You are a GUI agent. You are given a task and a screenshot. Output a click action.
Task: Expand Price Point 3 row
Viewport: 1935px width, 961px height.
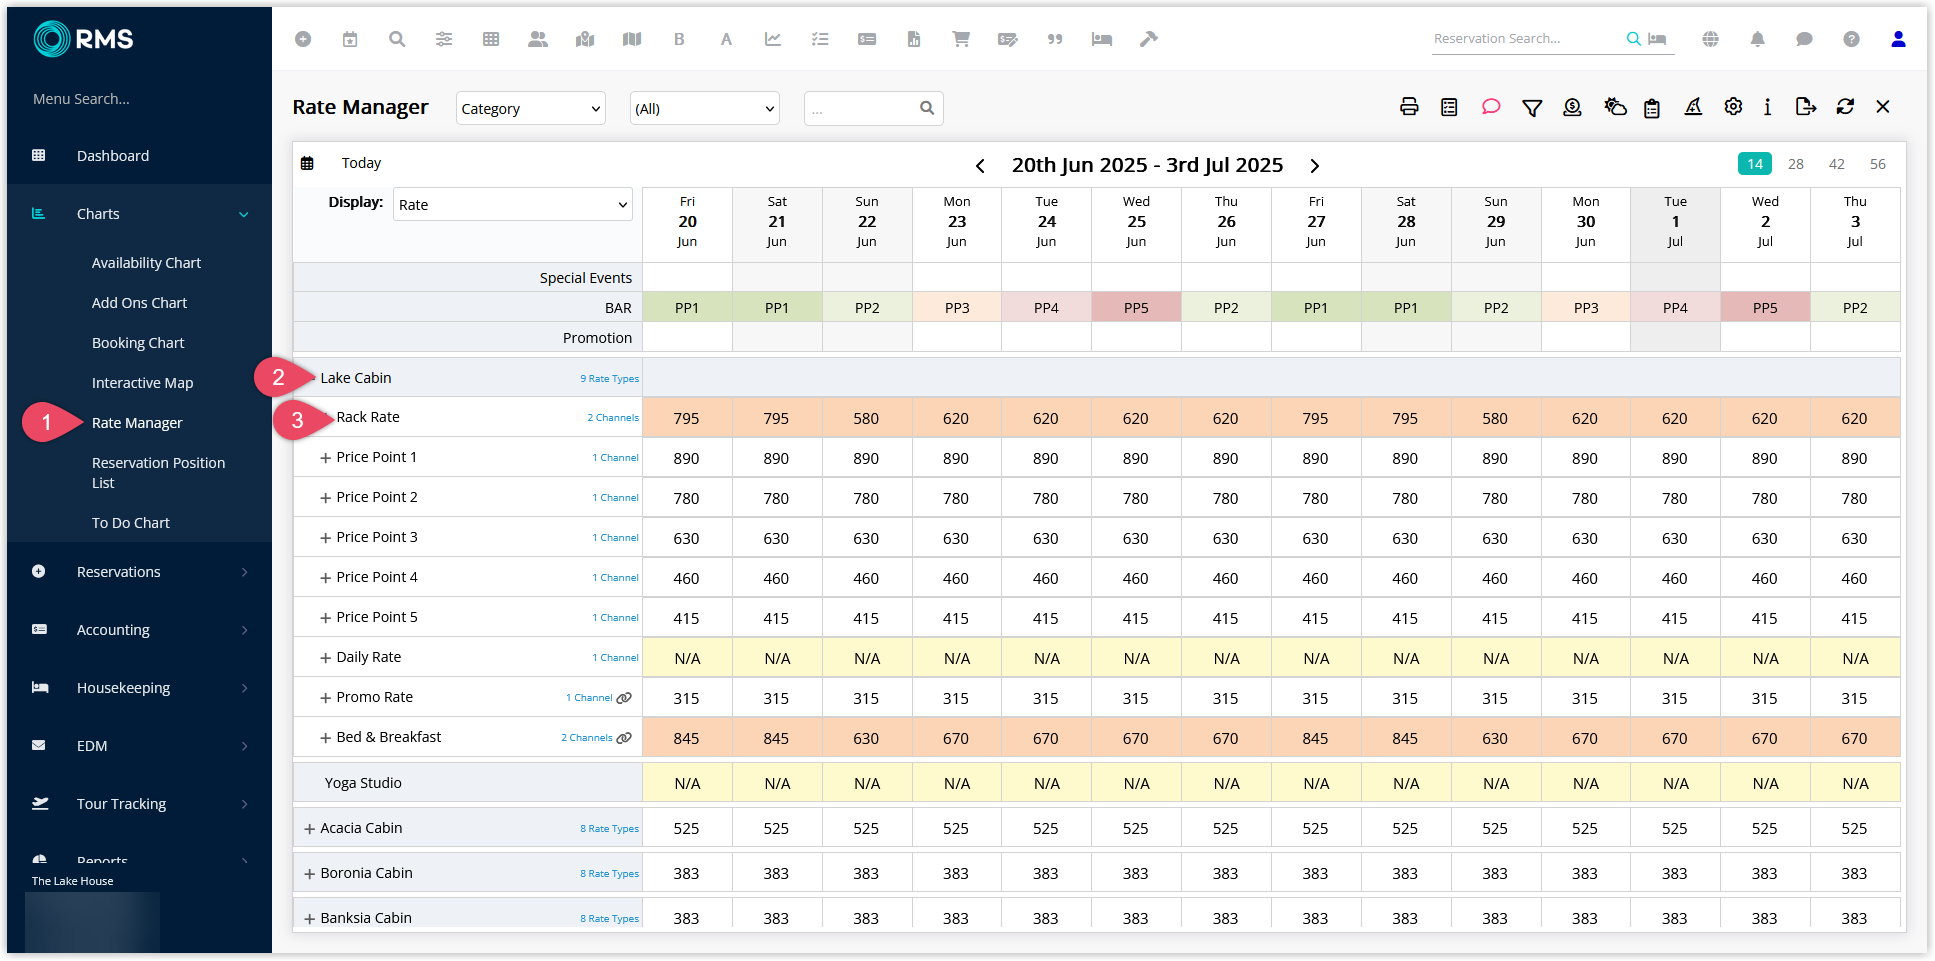(x=325, y=538)
